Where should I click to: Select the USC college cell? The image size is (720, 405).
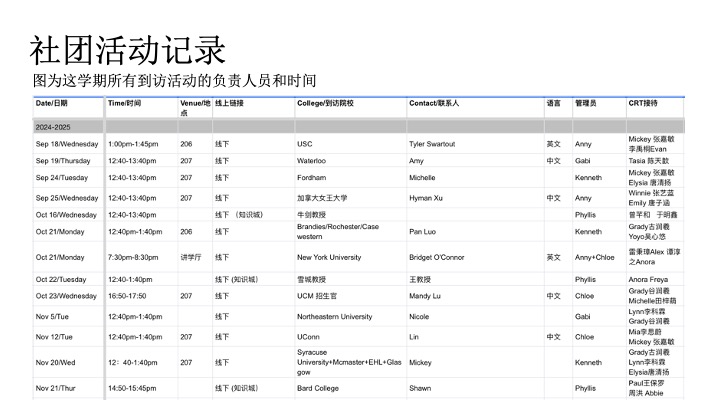305,144
